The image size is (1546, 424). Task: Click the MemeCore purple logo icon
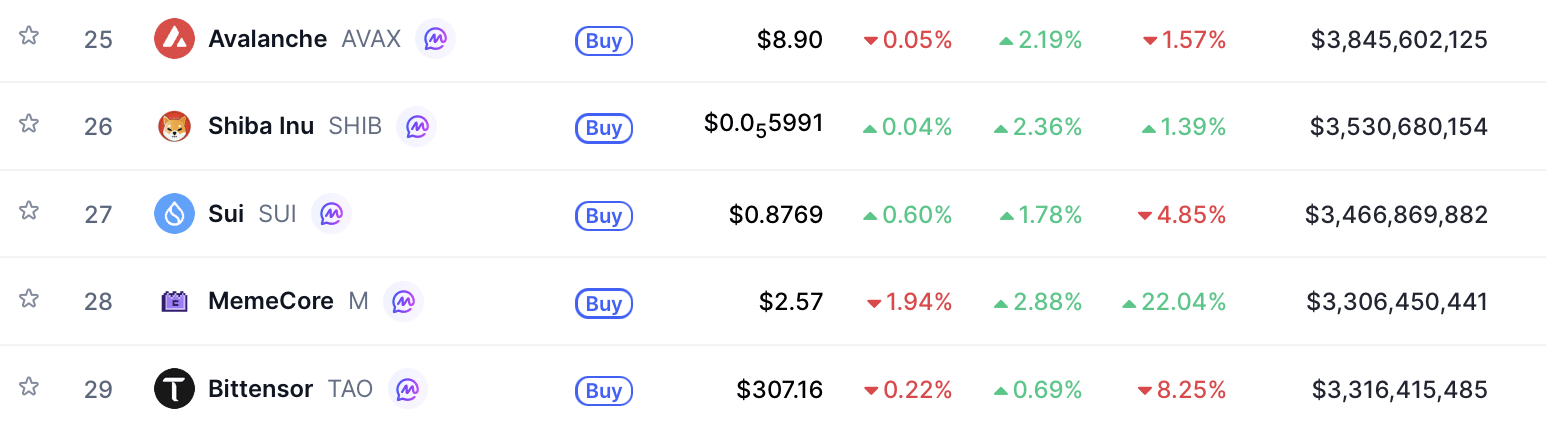coord(174,301)
